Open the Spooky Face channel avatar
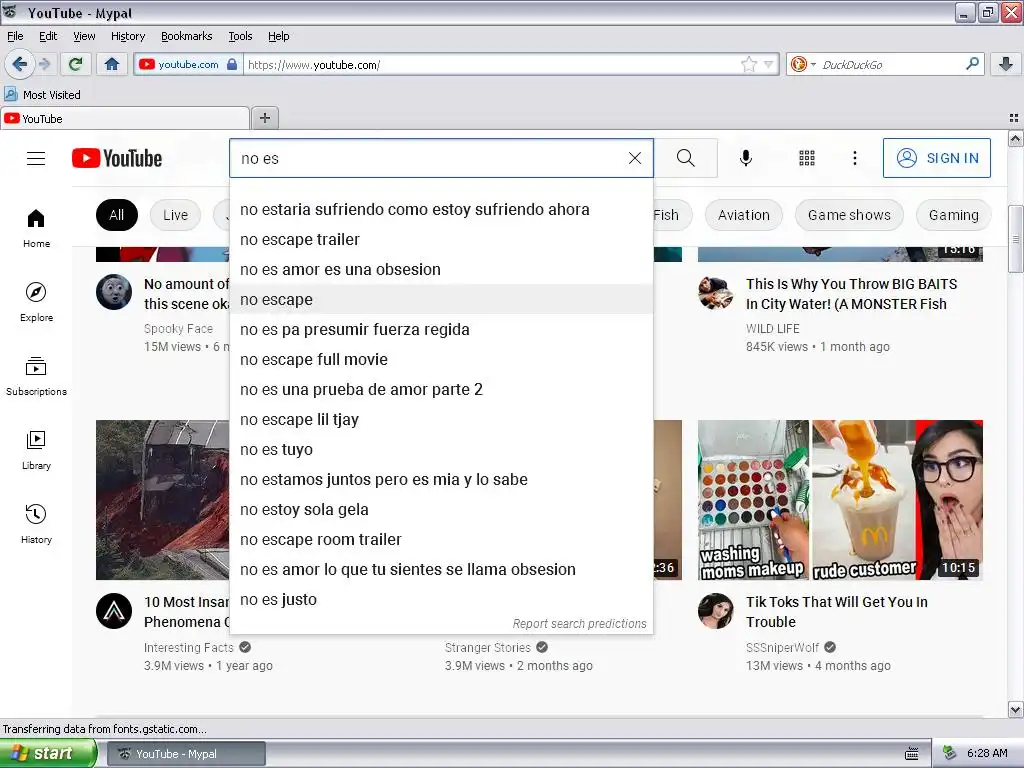Image resolution: width=1024 pixels, height=768 pixels. [114, 292]
